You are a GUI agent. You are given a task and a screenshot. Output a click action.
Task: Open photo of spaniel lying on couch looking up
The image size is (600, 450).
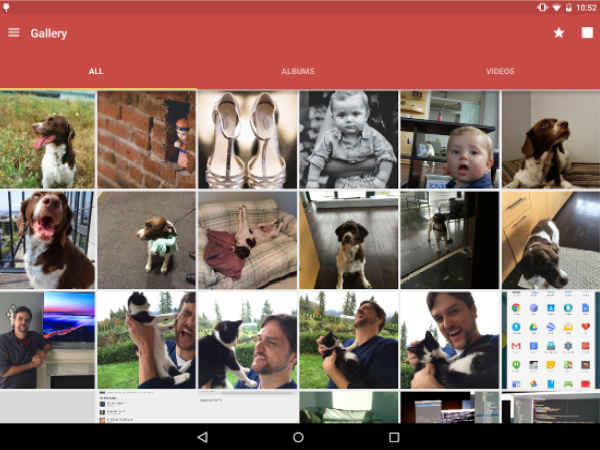click(551, 139)
